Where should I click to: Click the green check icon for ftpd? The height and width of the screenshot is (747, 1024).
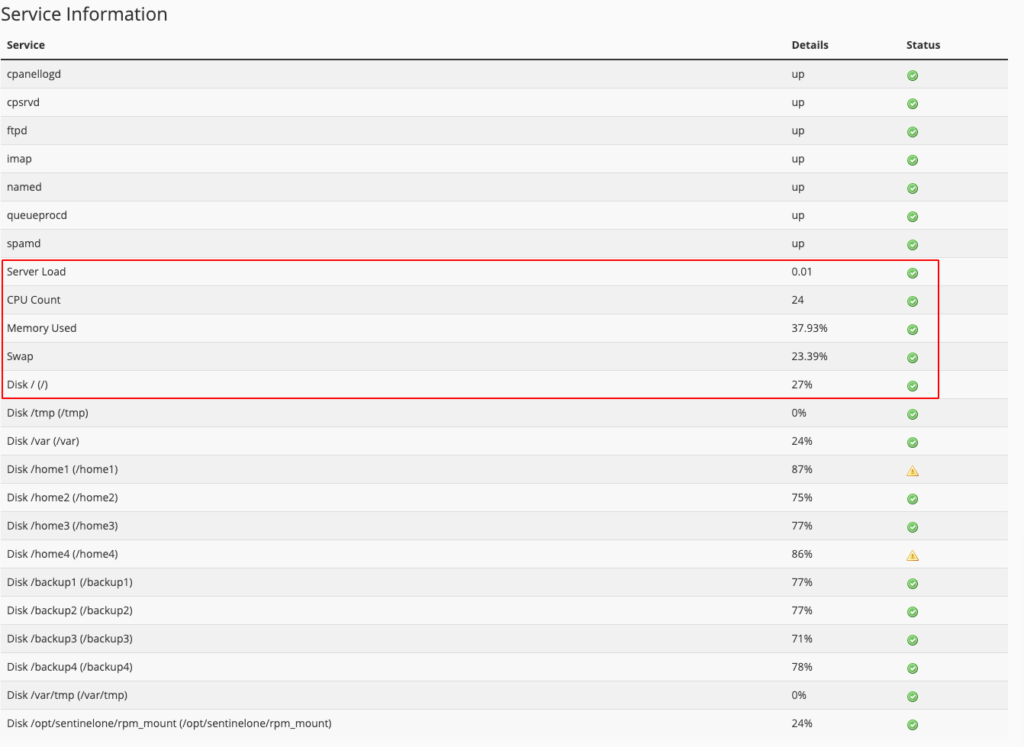[912, 132]
